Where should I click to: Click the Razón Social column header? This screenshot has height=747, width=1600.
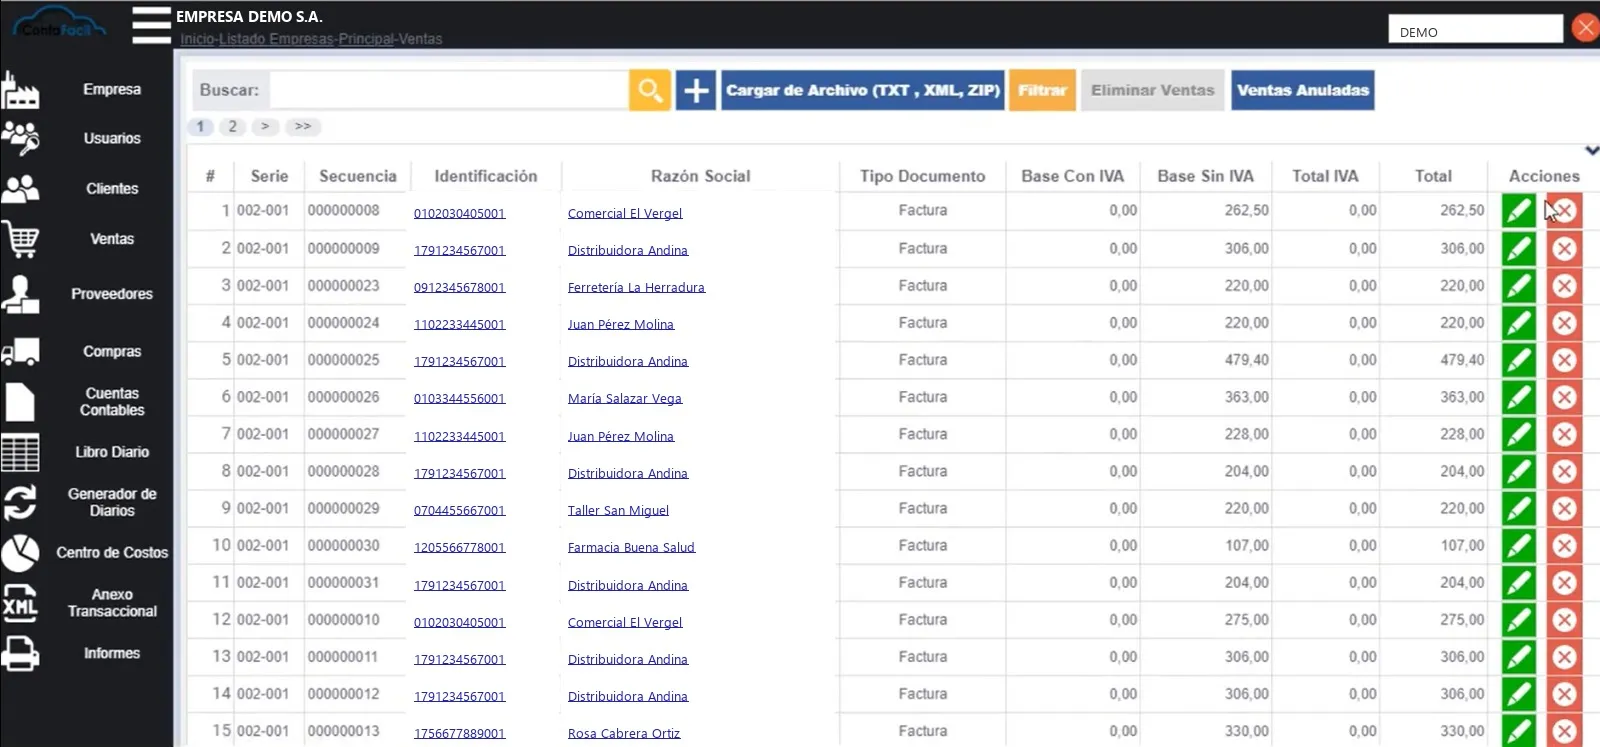(x=700, y=176)
